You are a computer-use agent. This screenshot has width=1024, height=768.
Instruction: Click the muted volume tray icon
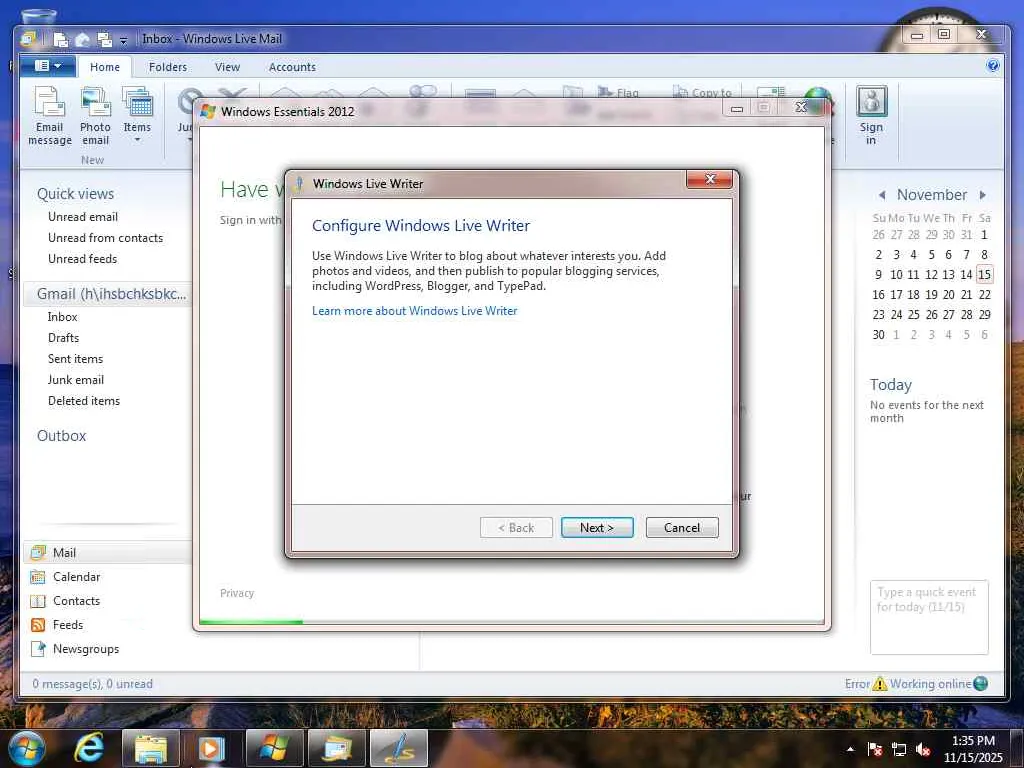[x=923, y=749]
